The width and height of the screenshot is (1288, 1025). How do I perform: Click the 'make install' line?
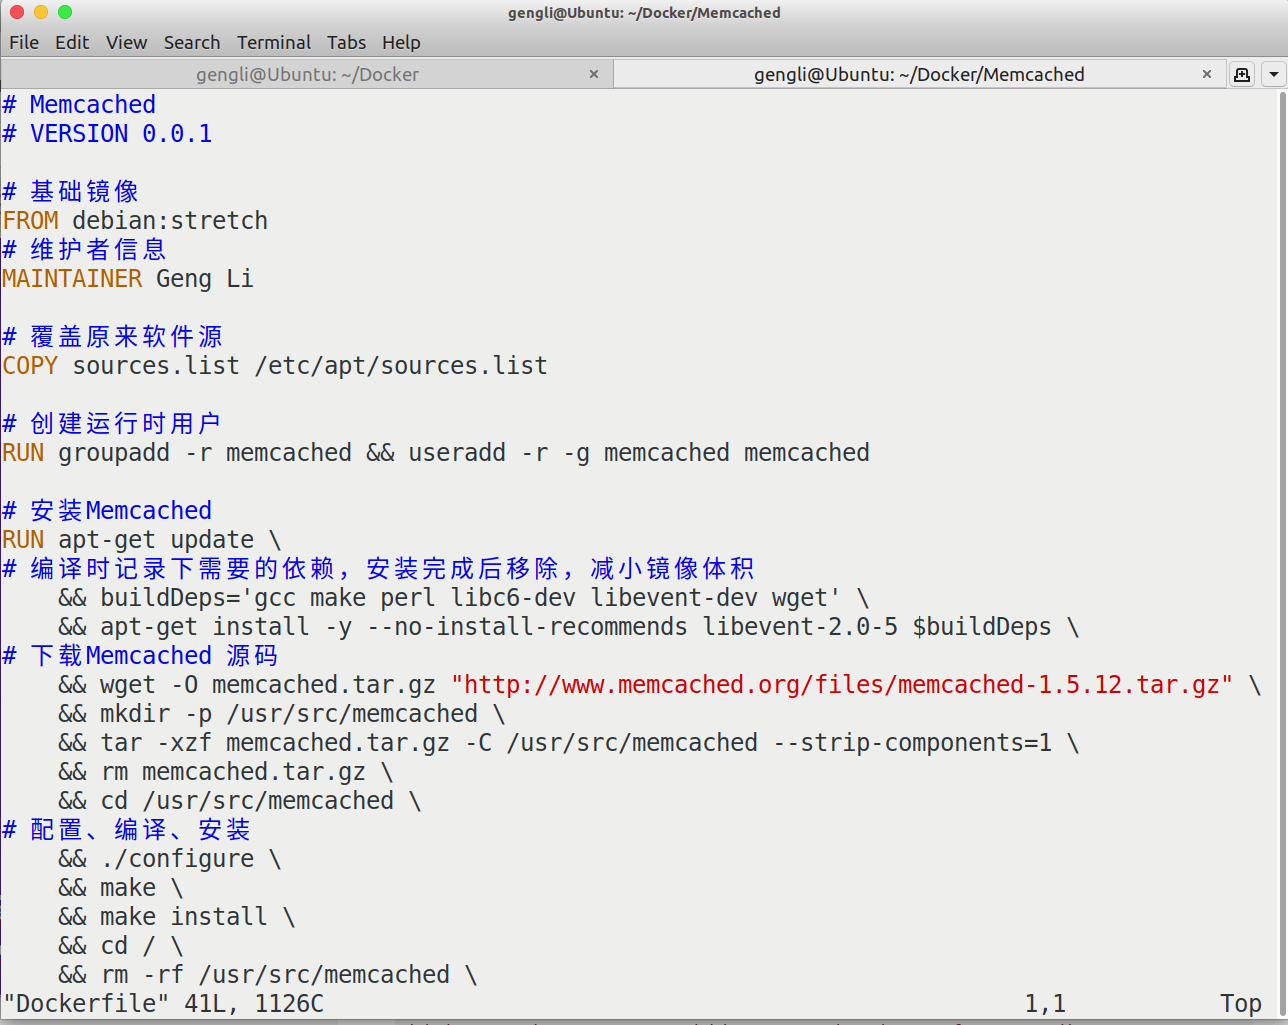177,917
